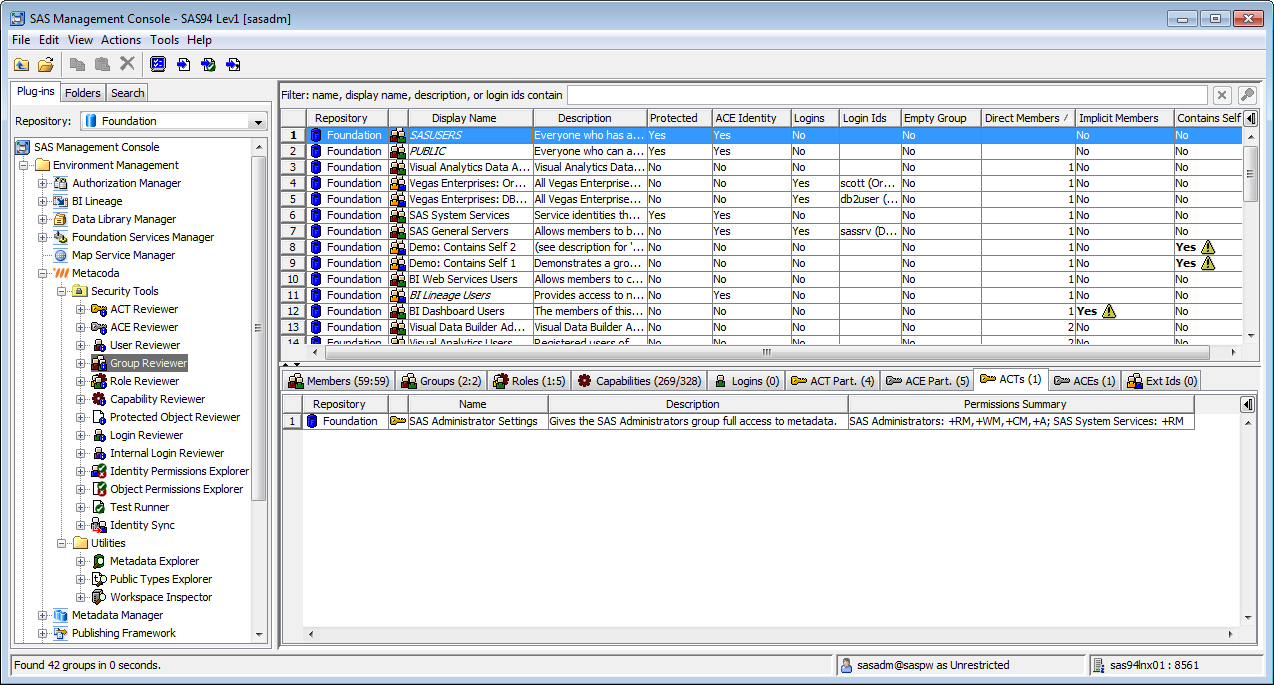1274x685 pixels.
Task: Select the Internal Login Reviewer tree item
Action: click(167, 453)
